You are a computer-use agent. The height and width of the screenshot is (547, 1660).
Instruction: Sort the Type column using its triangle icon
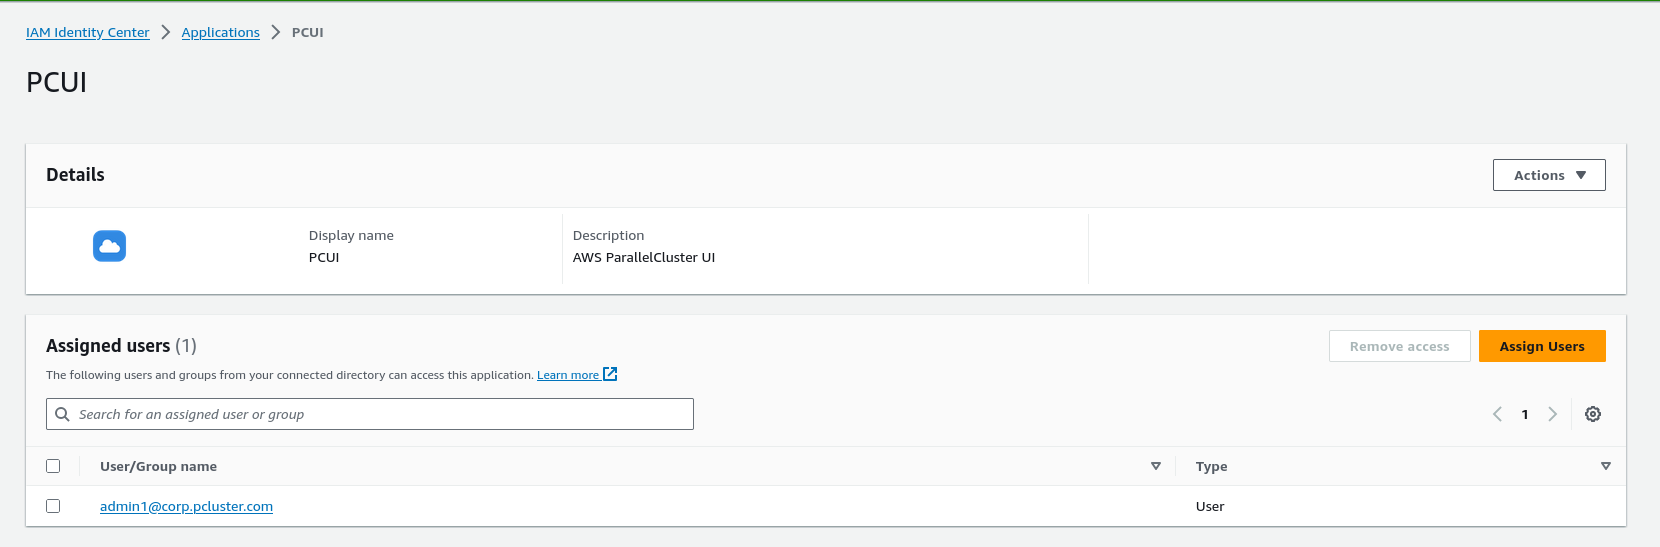(x=1605, y=466)
